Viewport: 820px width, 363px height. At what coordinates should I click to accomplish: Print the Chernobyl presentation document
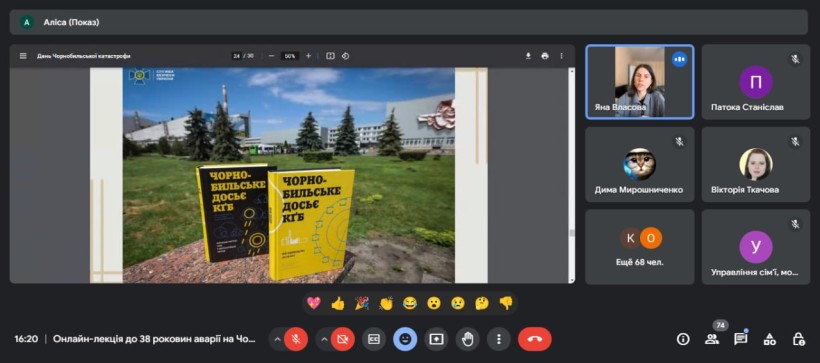tap(545, 56)
